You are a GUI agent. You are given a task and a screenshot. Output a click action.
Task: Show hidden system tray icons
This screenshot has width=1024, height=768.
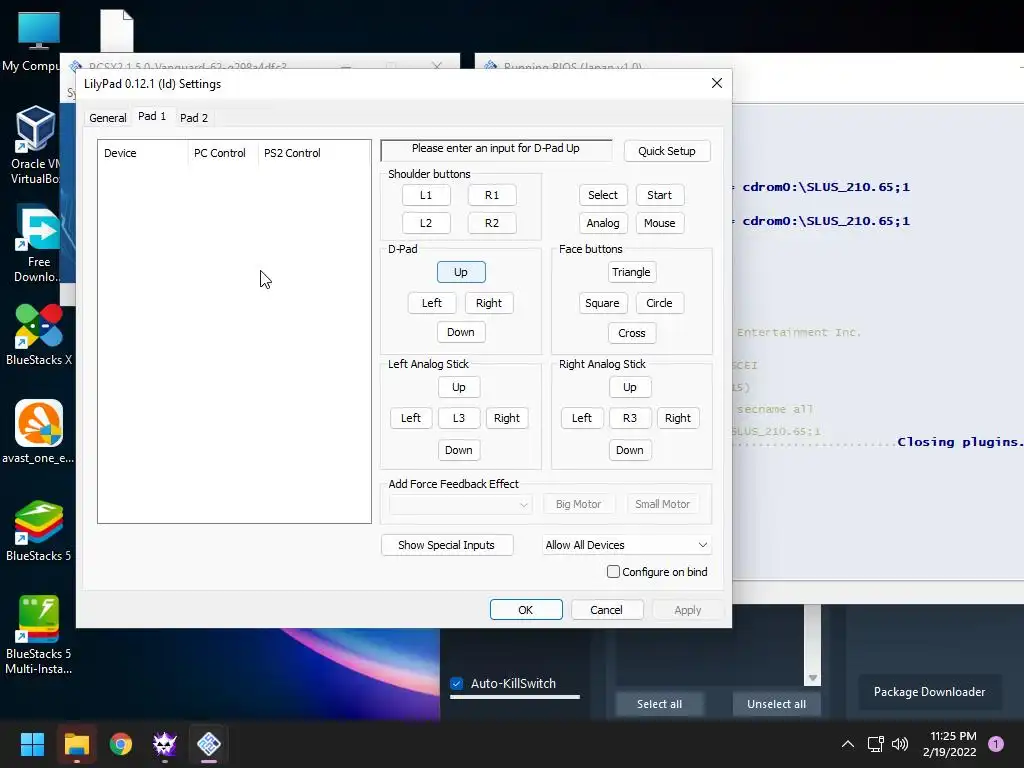848,744
